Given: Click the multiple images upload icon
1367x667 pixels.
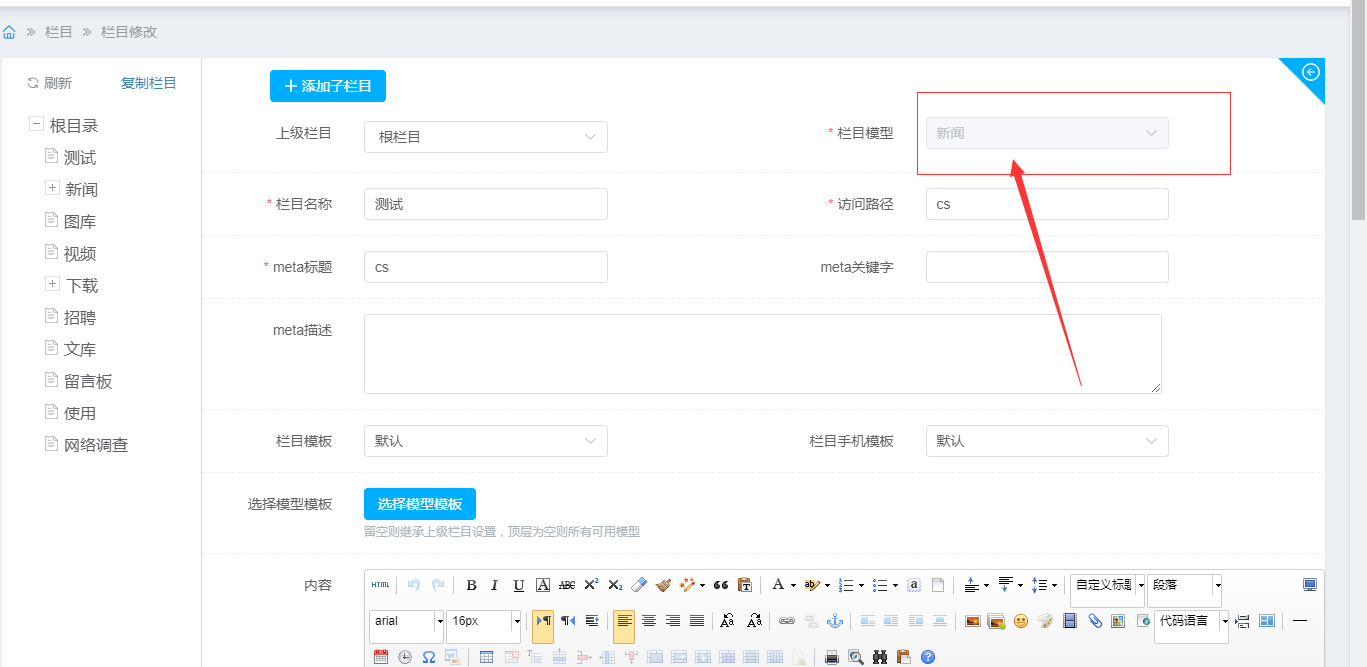Looking at the screenshot, I should click(996, 621).
